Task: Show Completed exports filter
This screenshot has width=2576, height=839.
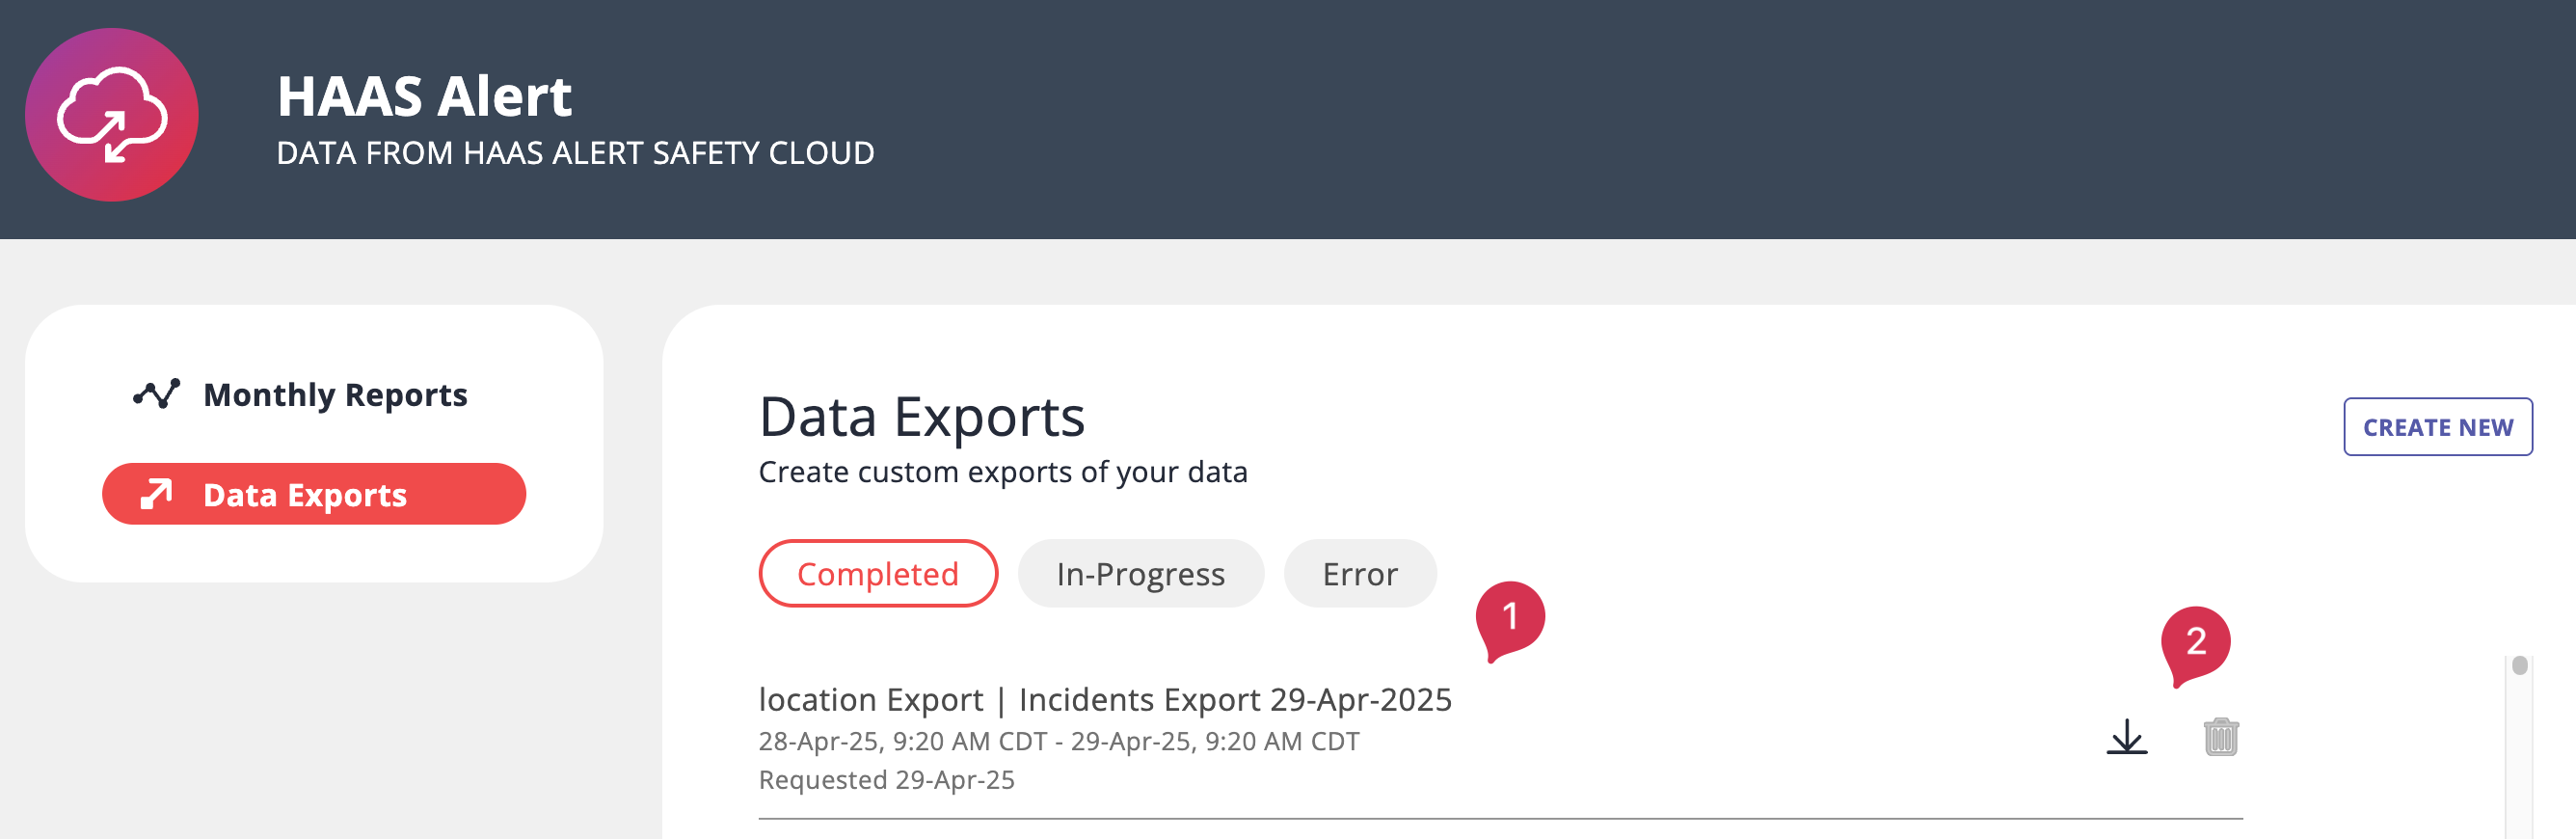Action: tap(877, 574)
